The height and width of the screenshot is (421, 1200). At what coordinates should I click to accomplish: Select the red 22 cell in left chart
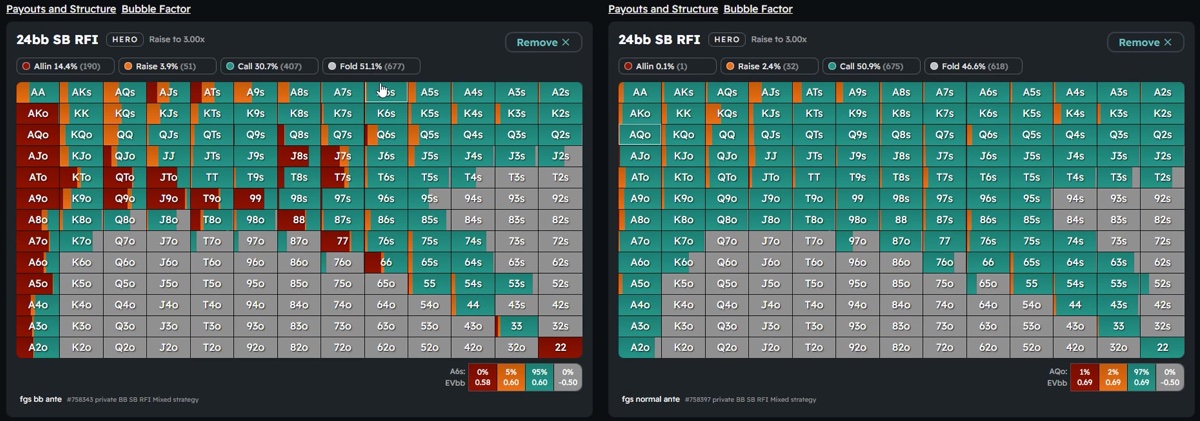(x=560, y=347)
